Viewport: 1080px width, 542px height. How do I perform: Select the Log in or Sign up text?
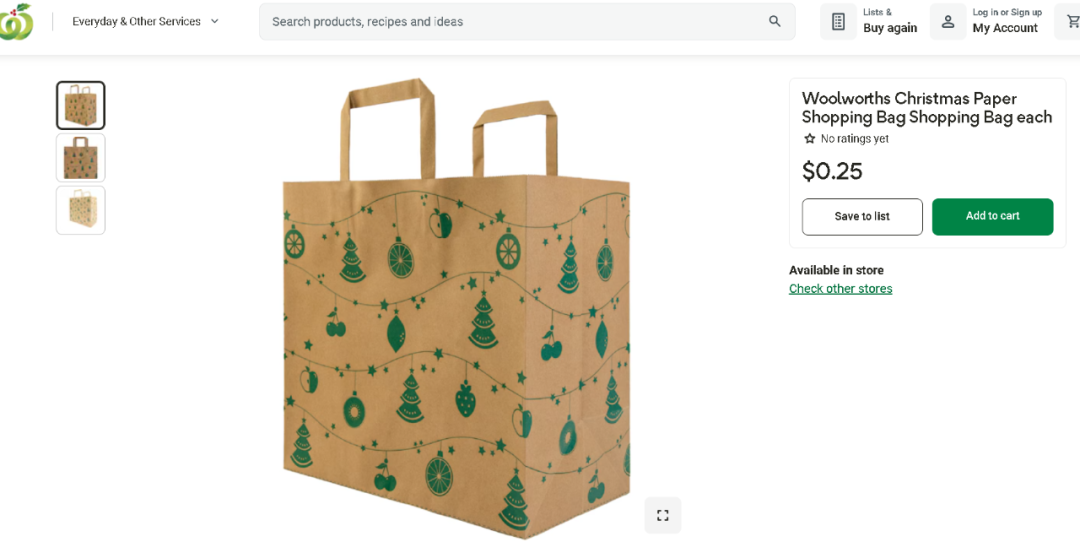(1006, 13)
